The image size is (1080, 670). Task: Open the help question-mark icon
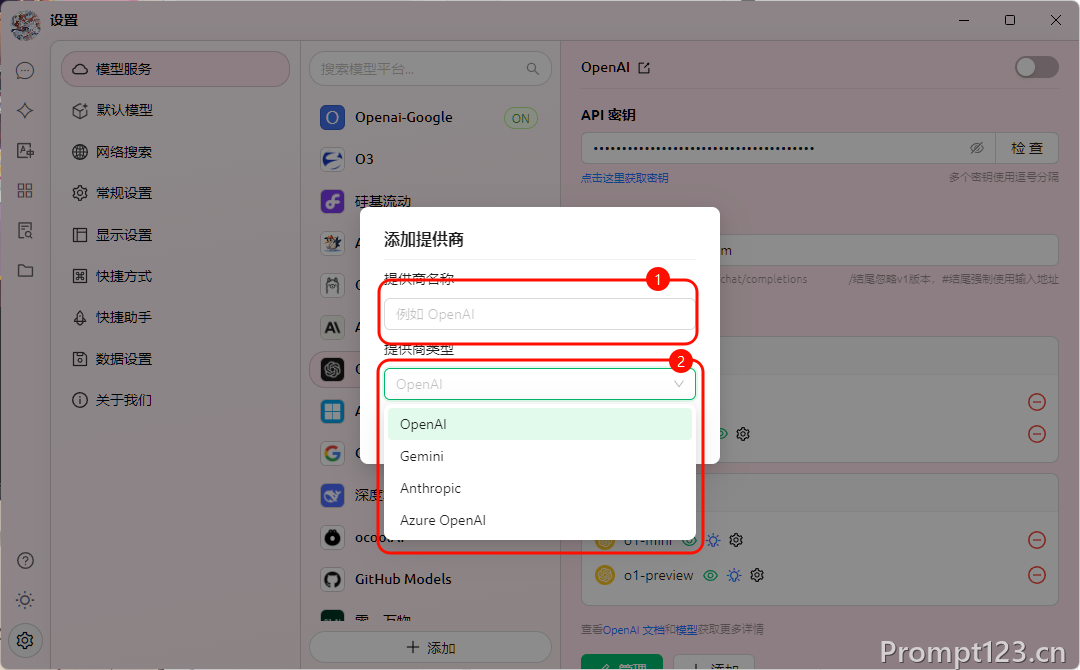coord(25,561)
